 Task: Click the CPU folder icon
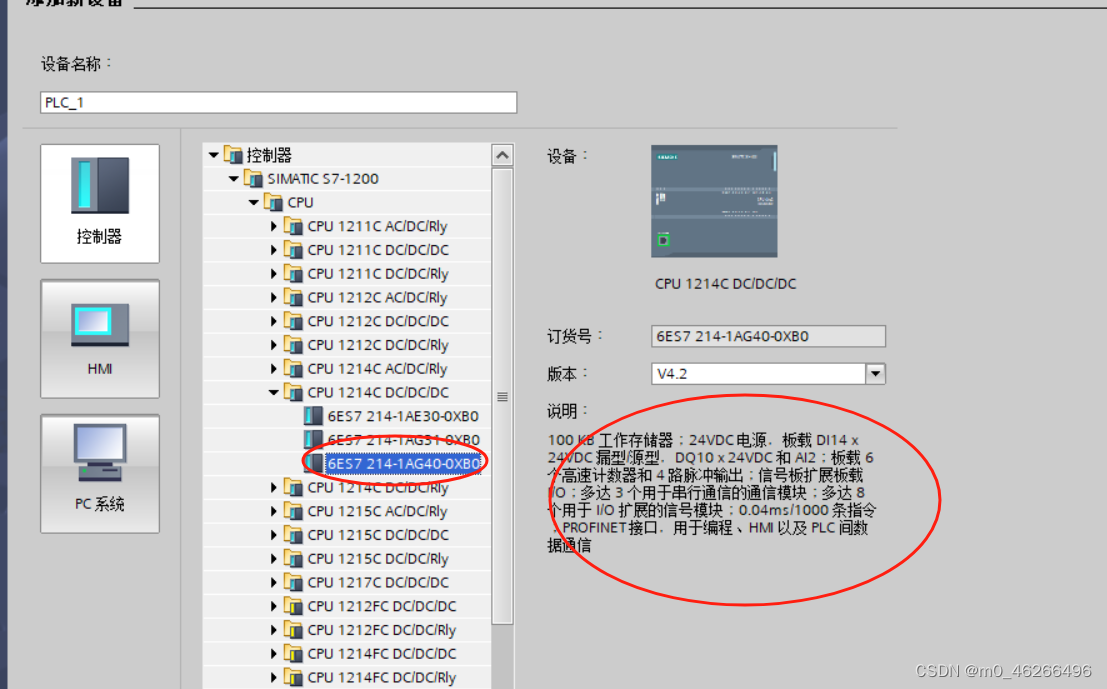pos(273,202)
